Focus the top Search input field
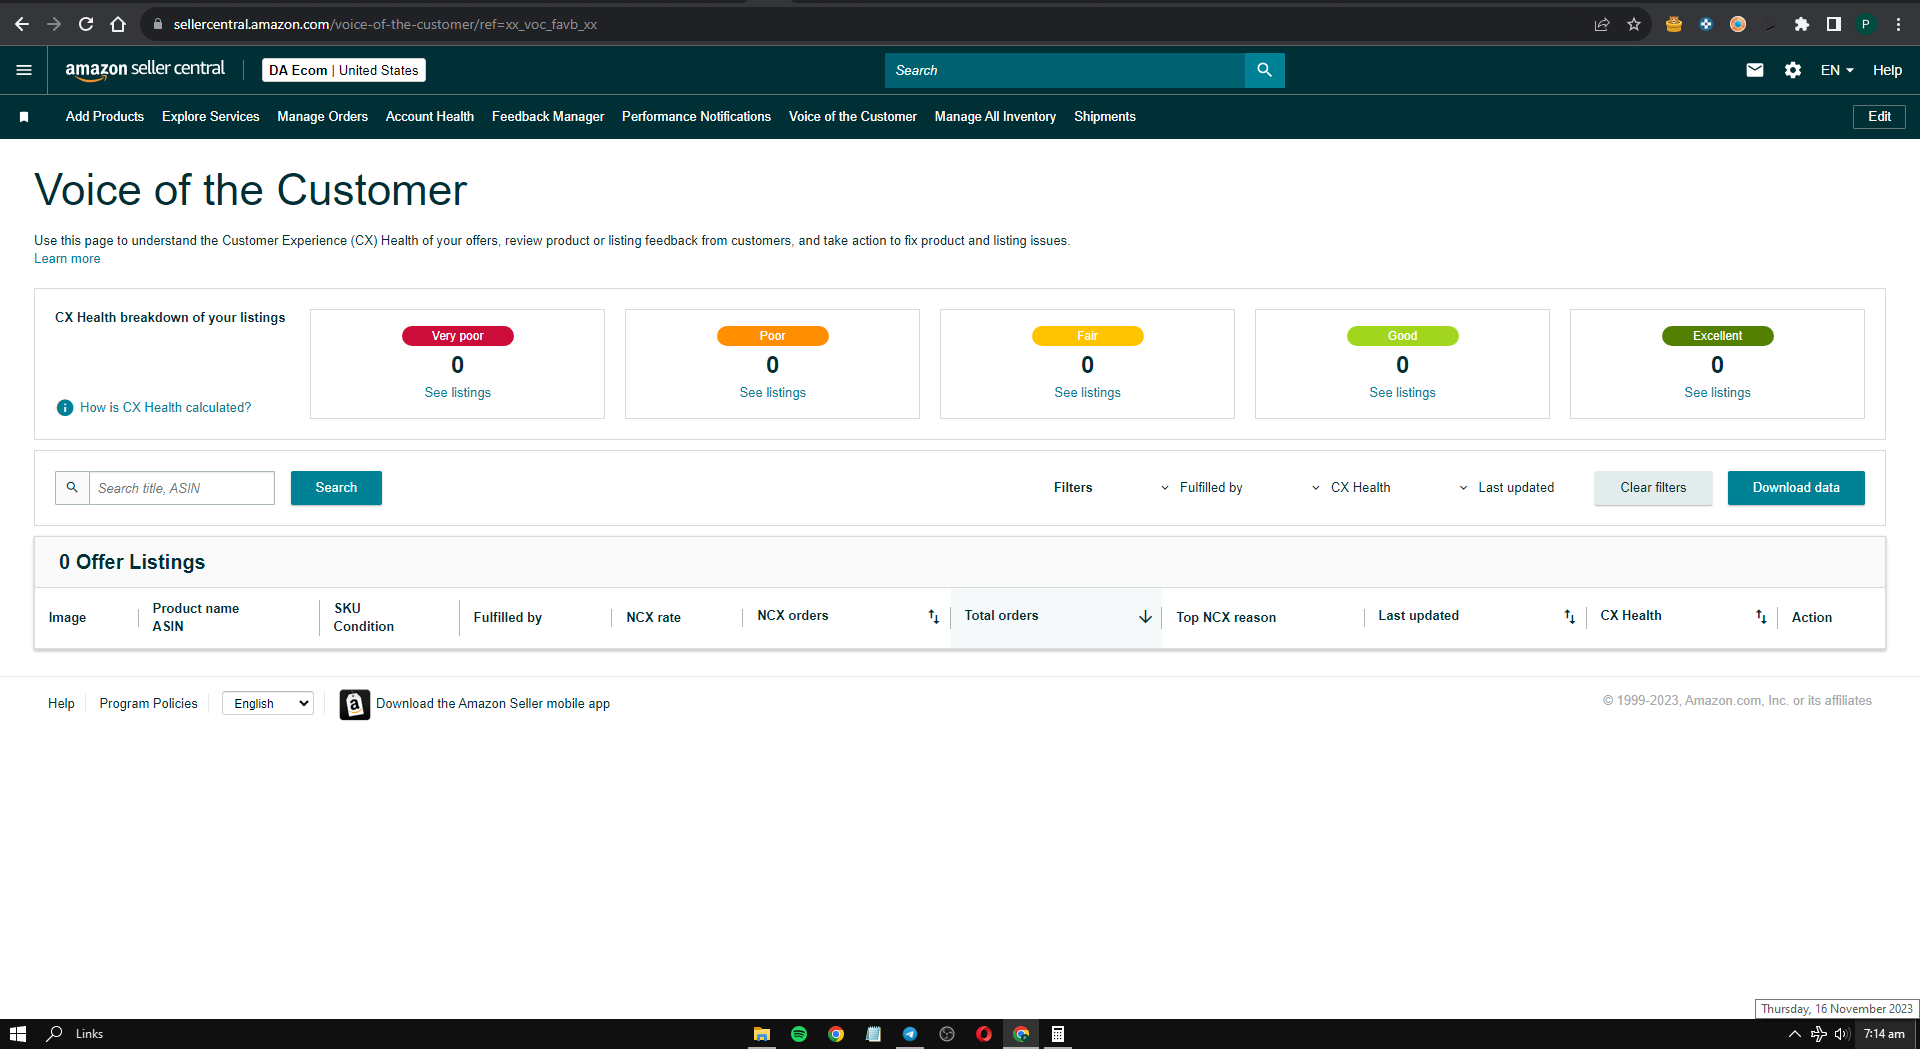The height and width of the screenshot is (1049, 1920). pyautogui.click(x=1065, y=70)
